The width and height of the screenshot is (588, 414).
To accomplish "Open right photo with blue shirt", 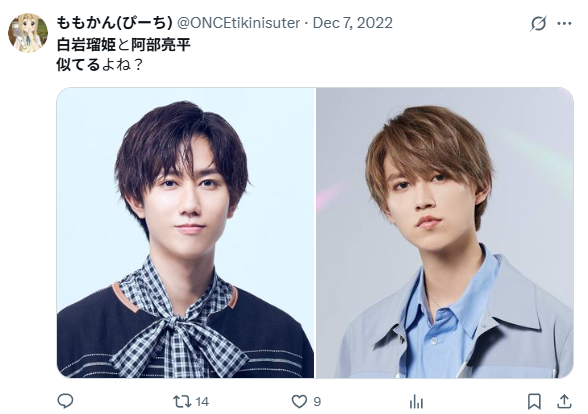I will (x=445, y=232).
